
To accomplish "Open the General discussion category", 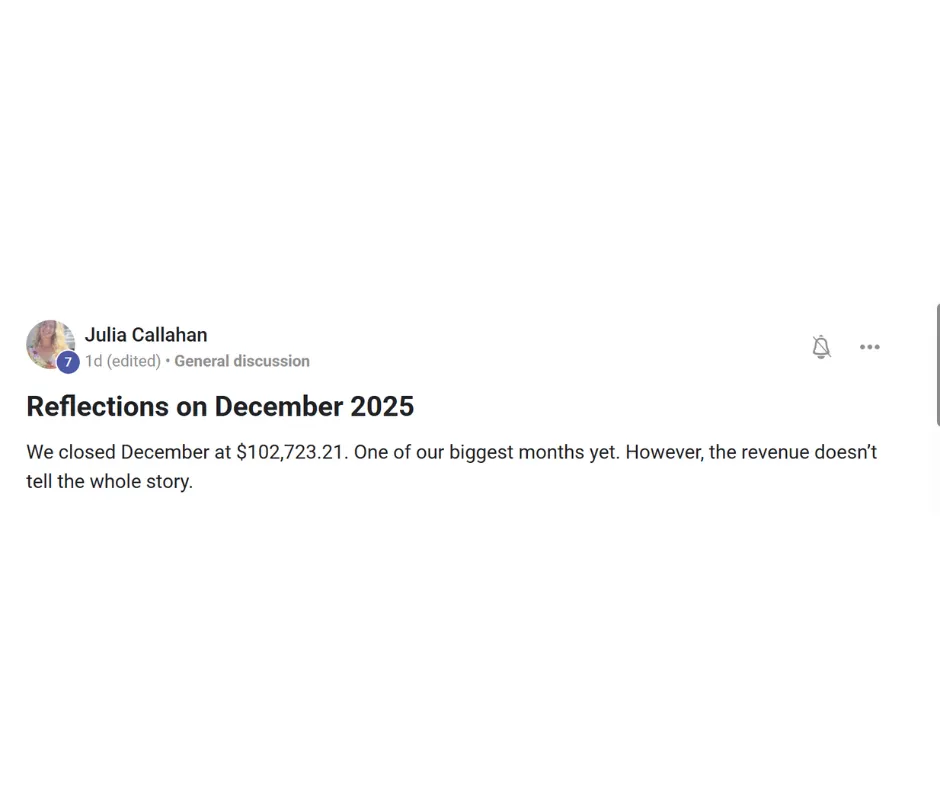I will pyautogui.click(x=242, y=361).
